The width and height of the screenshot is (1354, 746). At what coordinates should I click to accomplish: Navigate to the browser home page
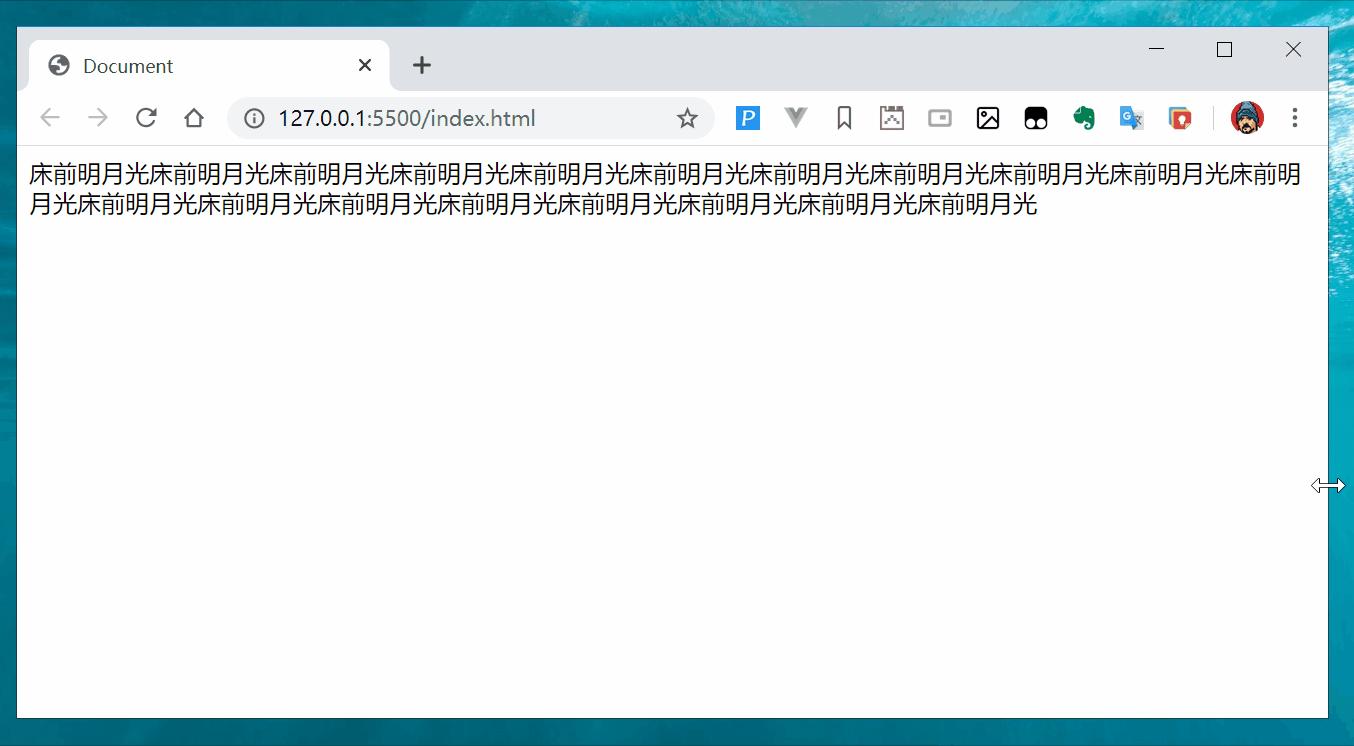tap(194, 117)
